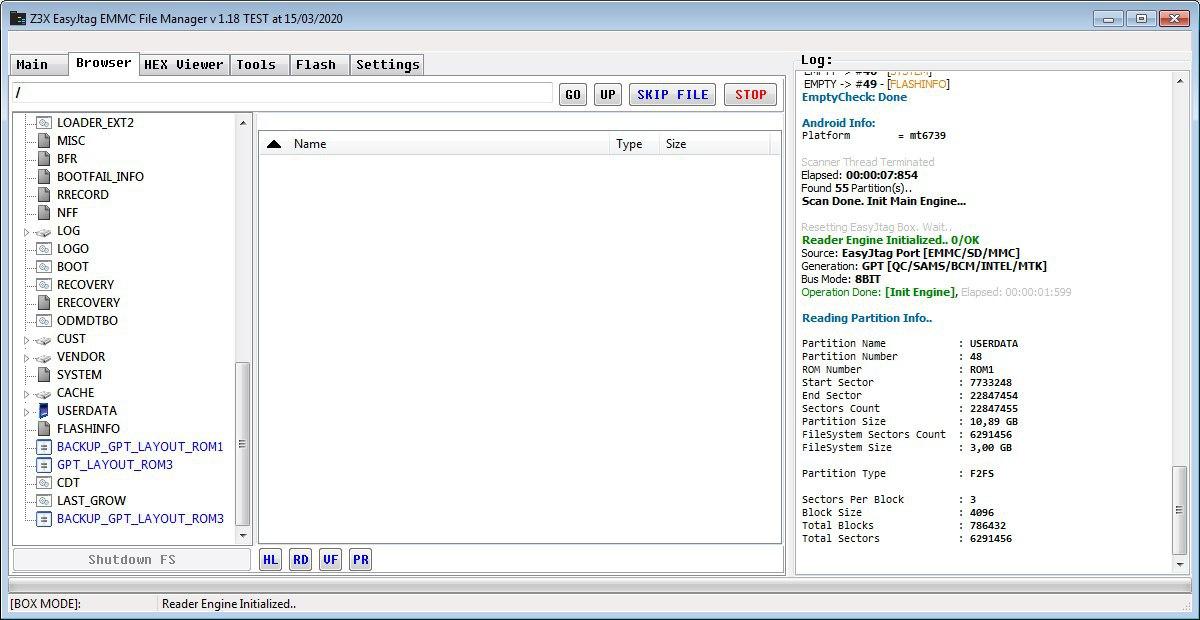Image resolution: width=1200 pixels, height=620 pixels.
Task: Open the Settings tab
Action: (388, 65)
